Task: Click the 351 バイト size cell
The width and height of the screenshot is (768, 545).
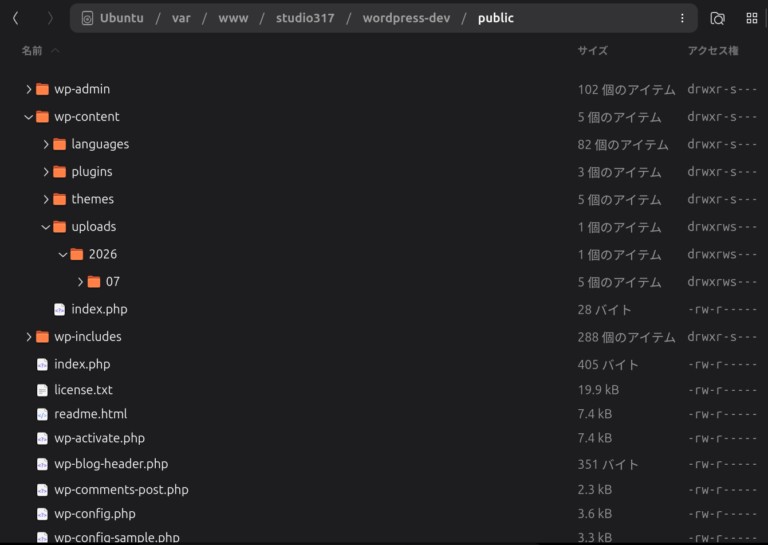Action: click(x=608, y=464)
